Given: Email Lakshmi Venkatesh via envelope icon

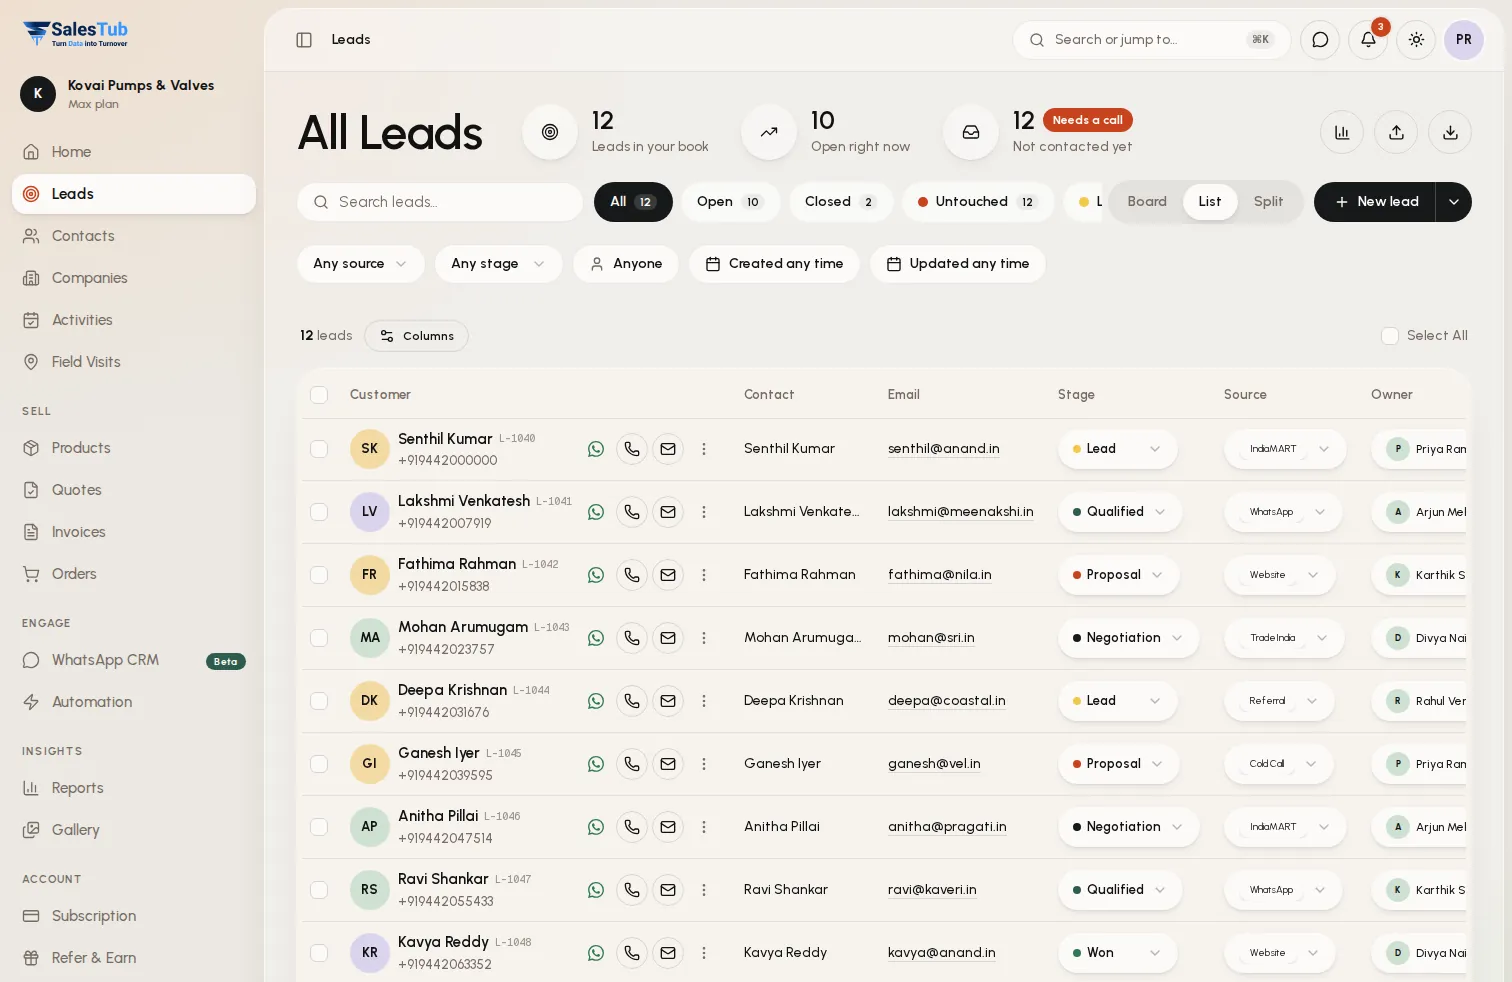Looking at the screenshot, I should (x=668, y=512).
